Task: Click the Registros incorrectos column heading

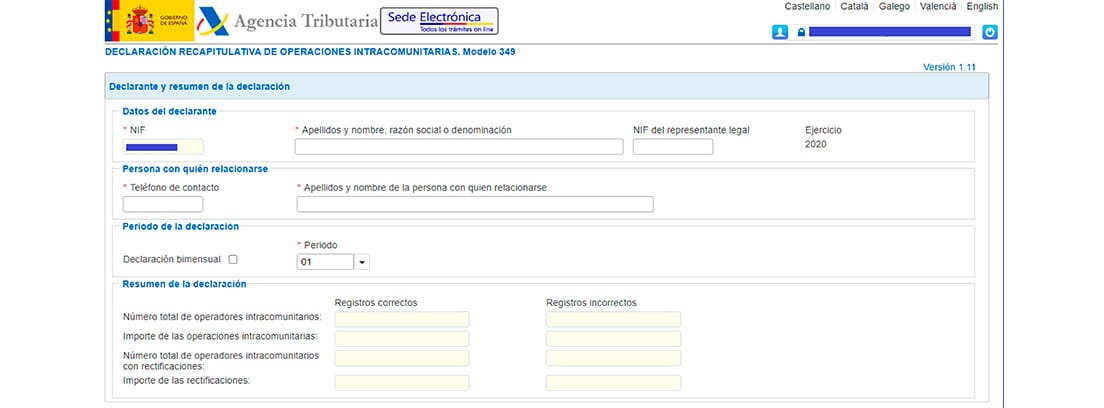Action: click(x=591, y=302)
